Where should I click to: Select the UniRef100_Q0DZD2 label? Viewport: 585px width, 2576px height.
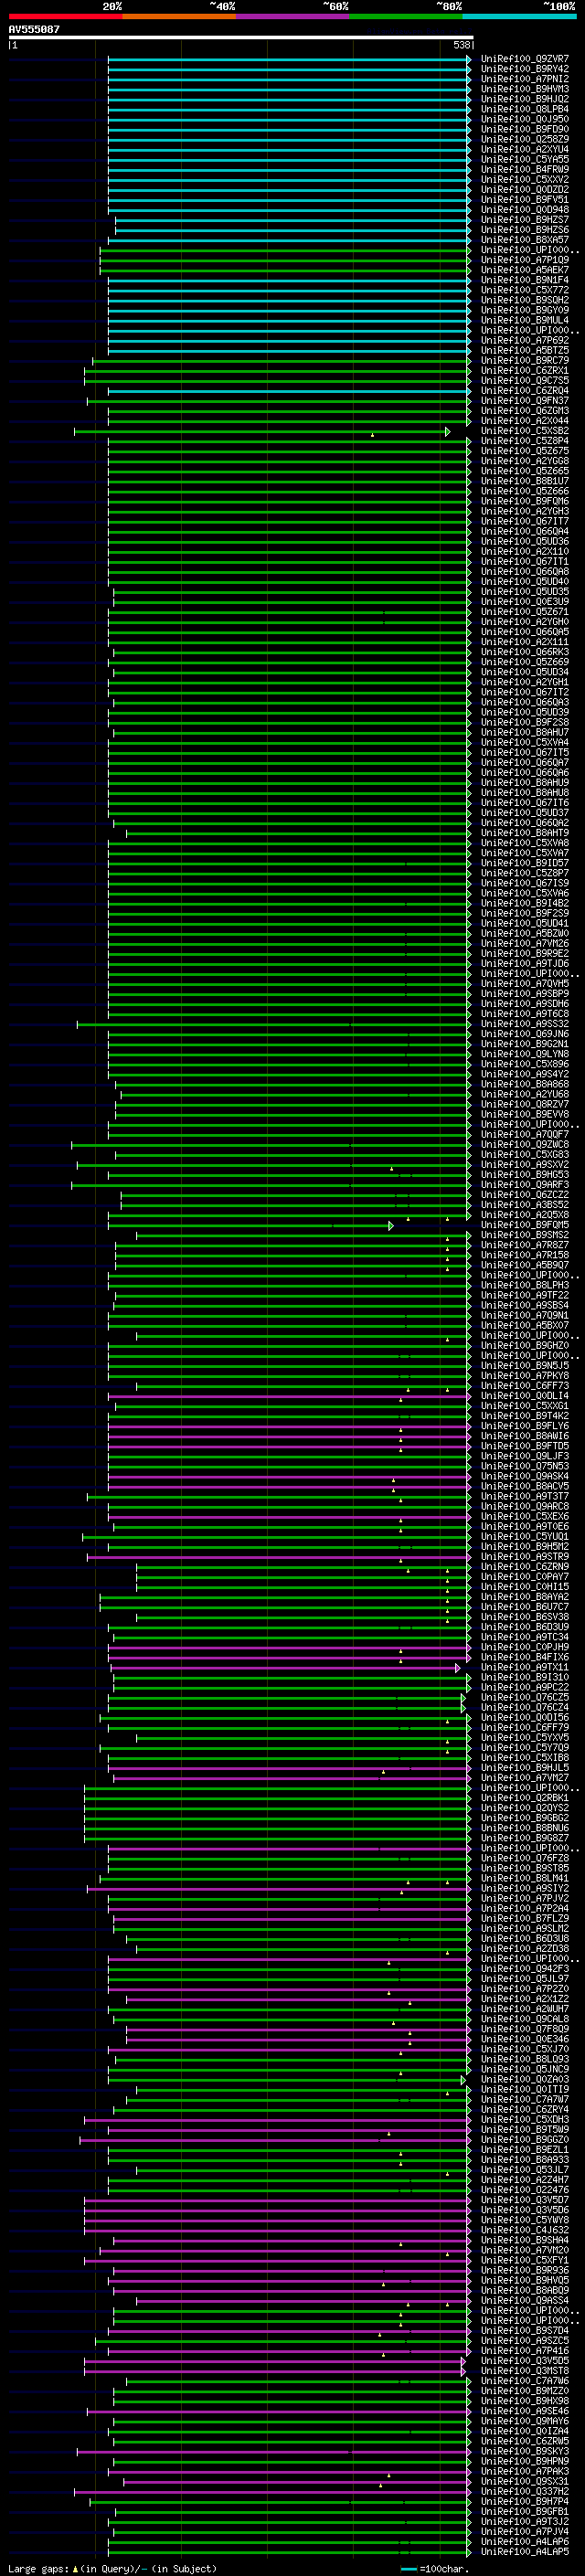pos(525,189)
